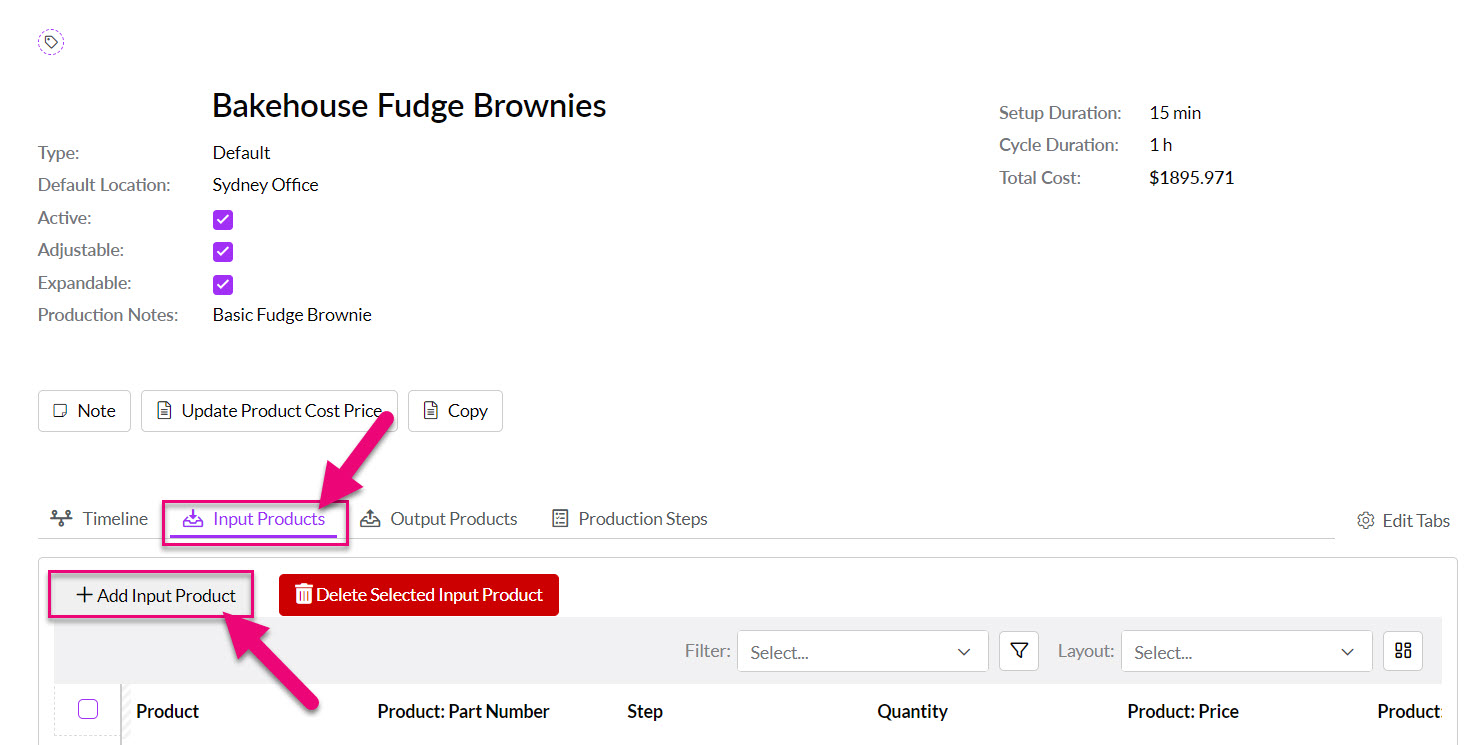The height and width of the screenshot is (745, 1477).
Task: Toggle the Adjustable checkbox
Action: 223,251
